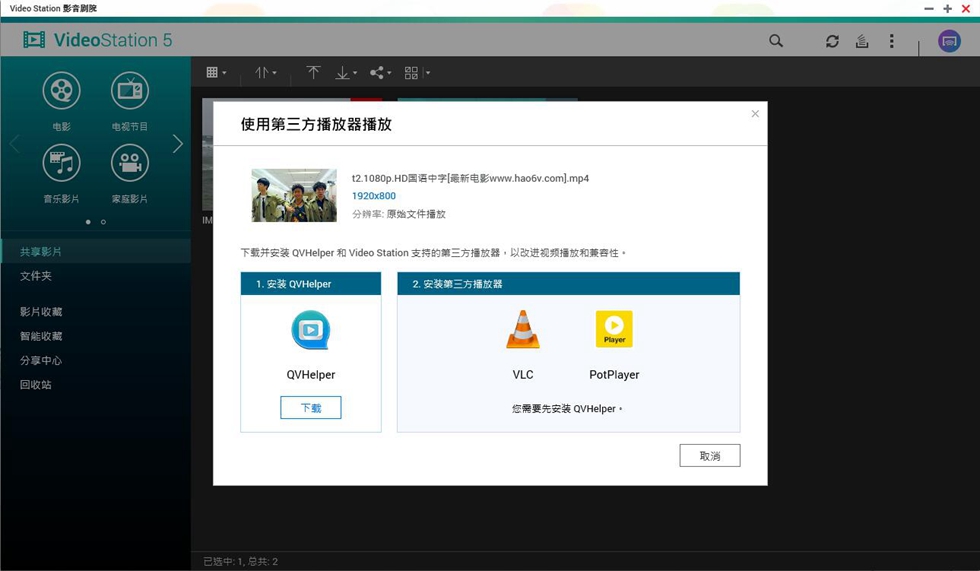The height and width of the screenshot is (571, 980).
Task: Open the background tasks stack icon
Action: (862, 41)
